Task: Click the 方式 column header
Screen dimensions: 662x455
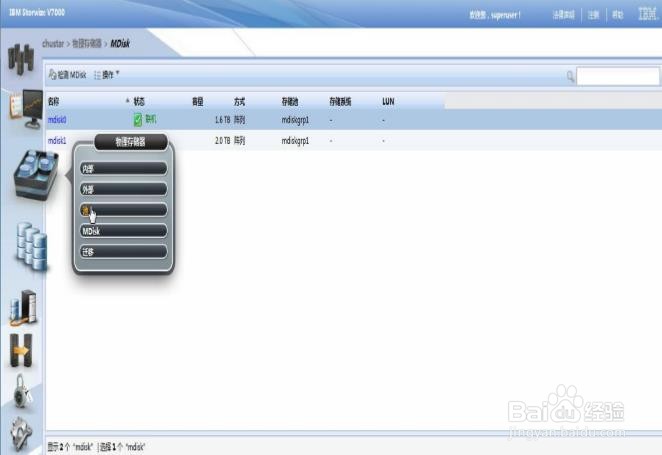Action: coord(239,101)
